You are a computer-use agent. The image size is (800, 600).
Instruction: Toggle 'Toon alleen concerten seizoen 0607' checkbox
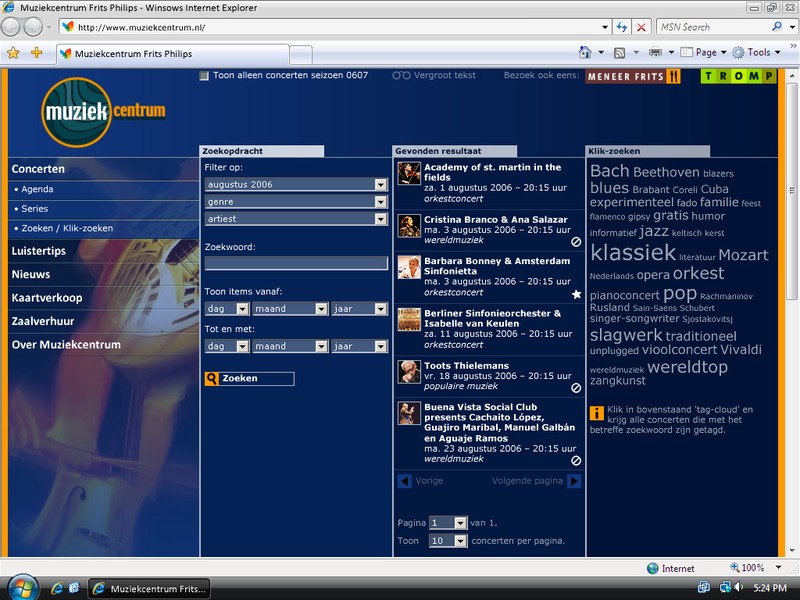[x=204, y=76]
